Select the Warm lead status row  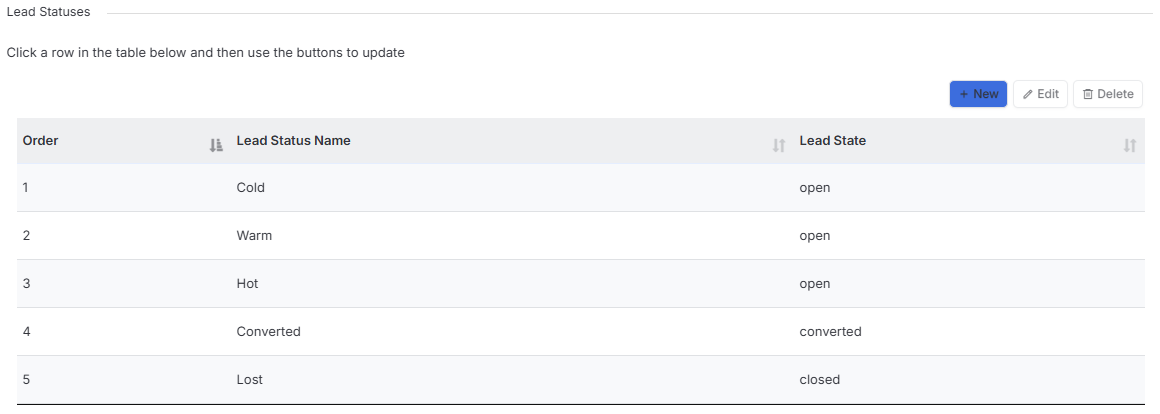coord(579,236)
